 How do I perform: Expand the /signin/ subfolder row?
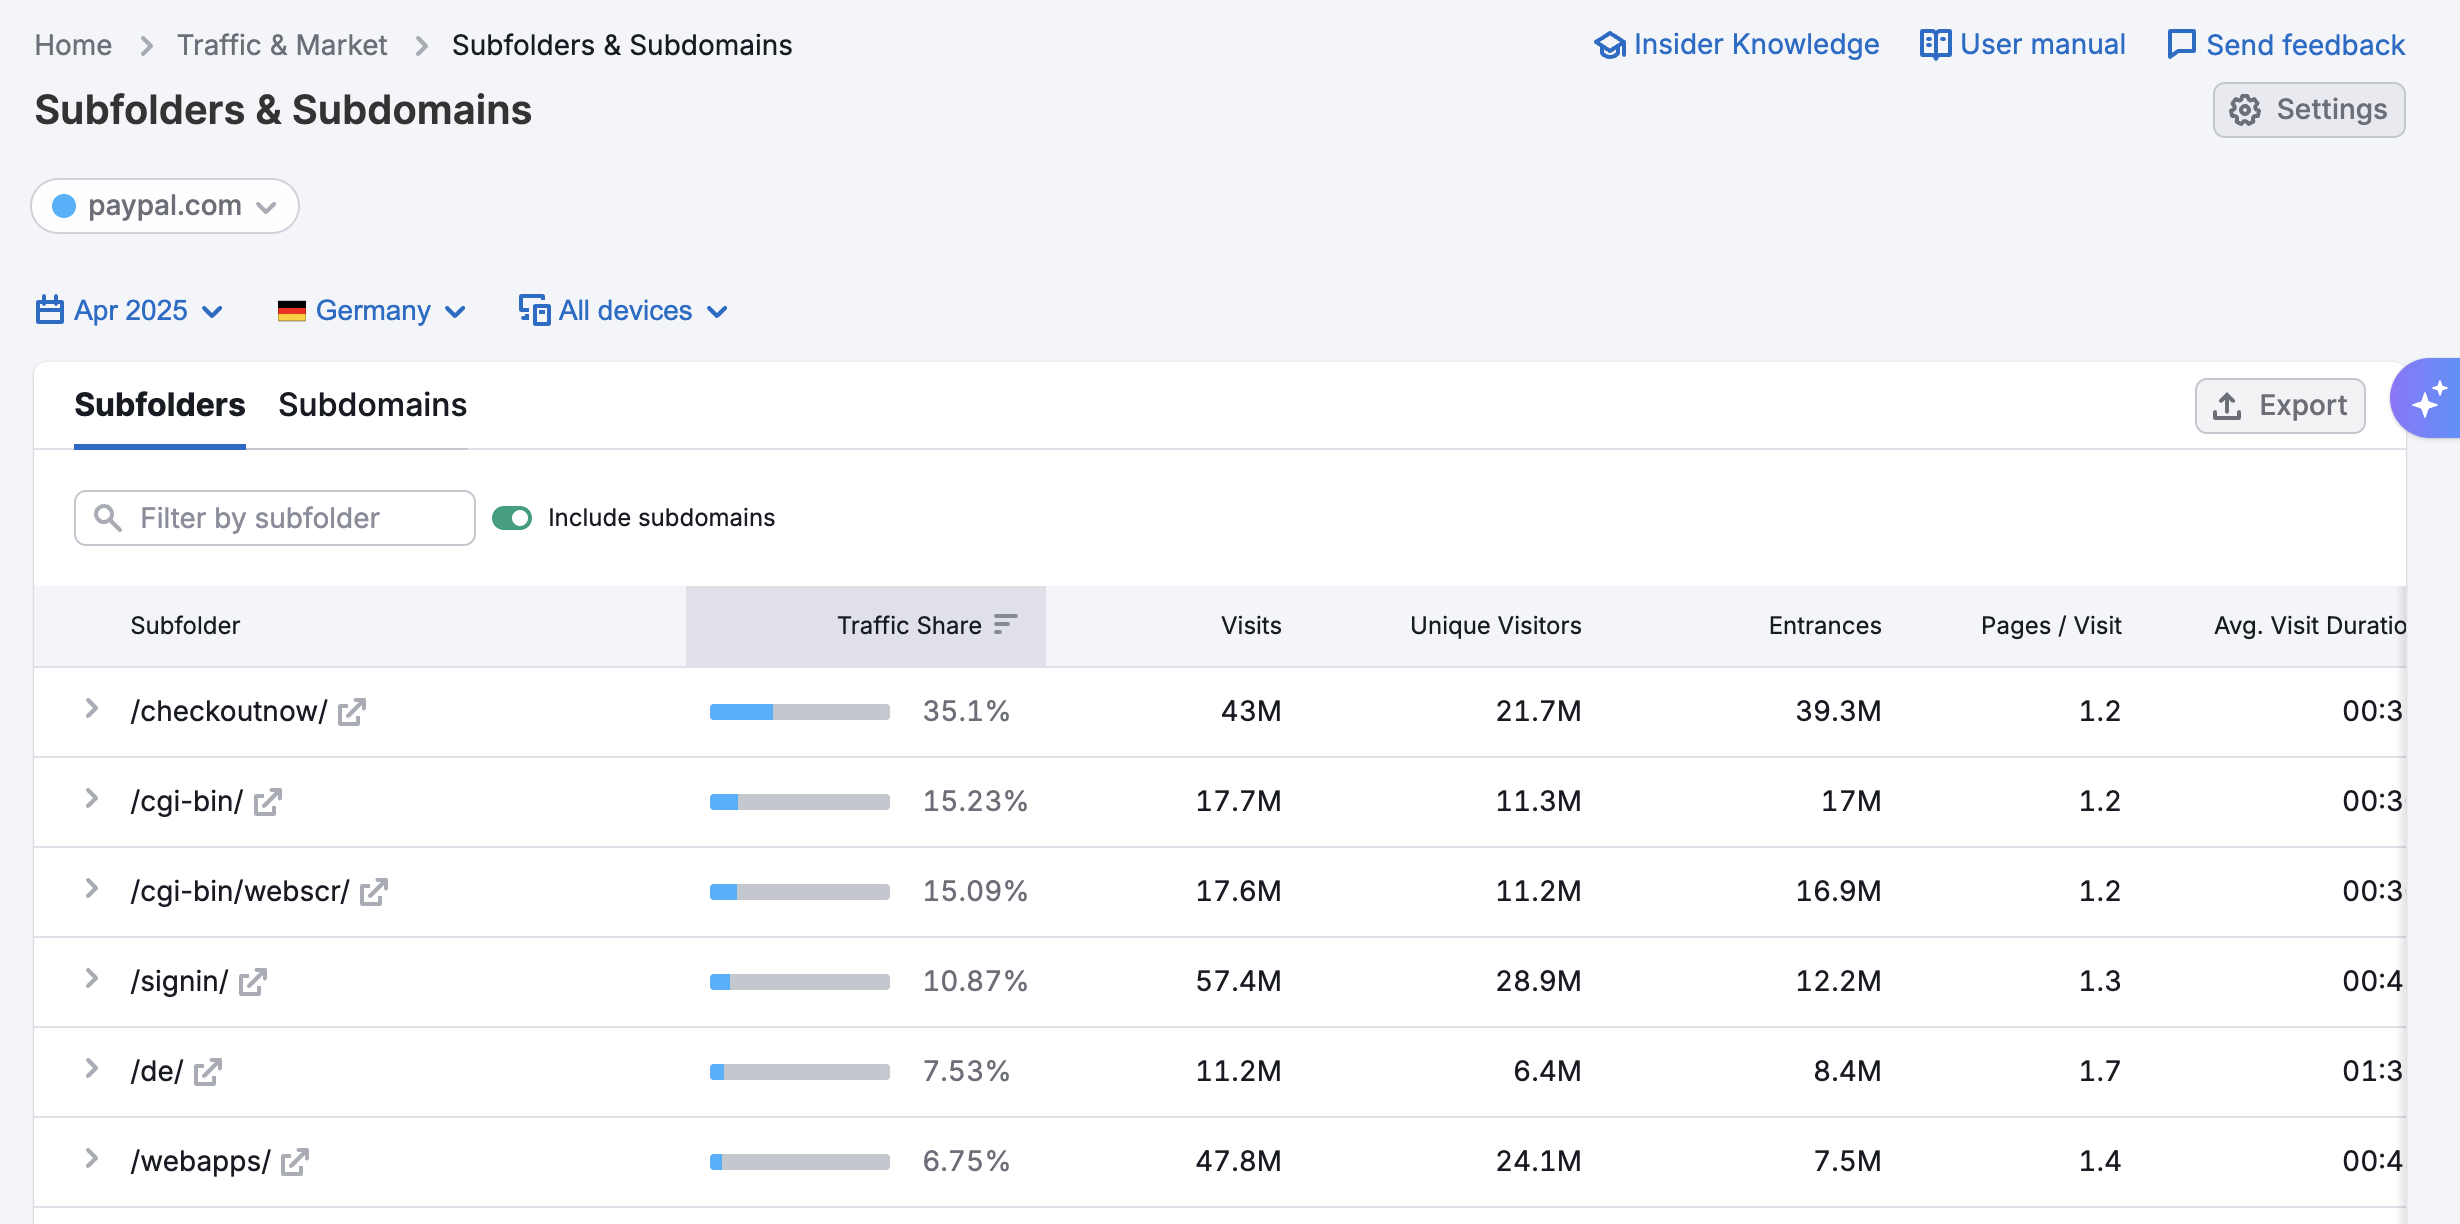click(92, 979)
